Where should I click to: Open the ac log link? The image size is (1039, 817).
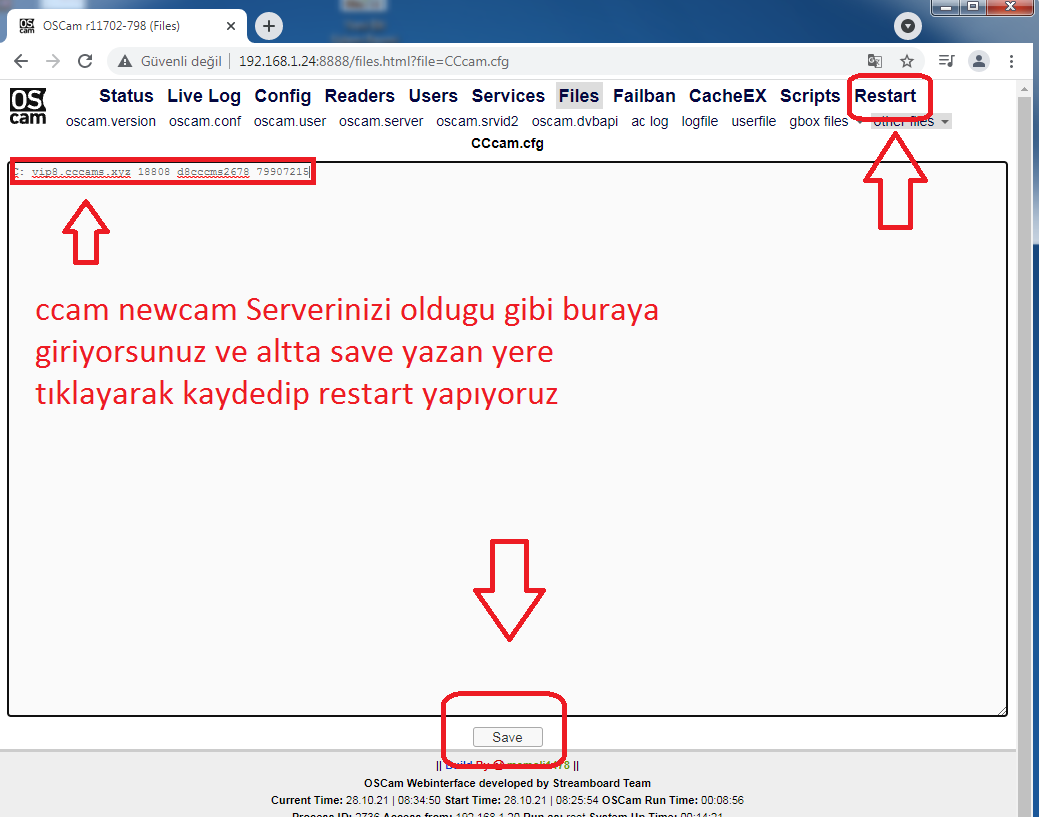coord(649,121)
